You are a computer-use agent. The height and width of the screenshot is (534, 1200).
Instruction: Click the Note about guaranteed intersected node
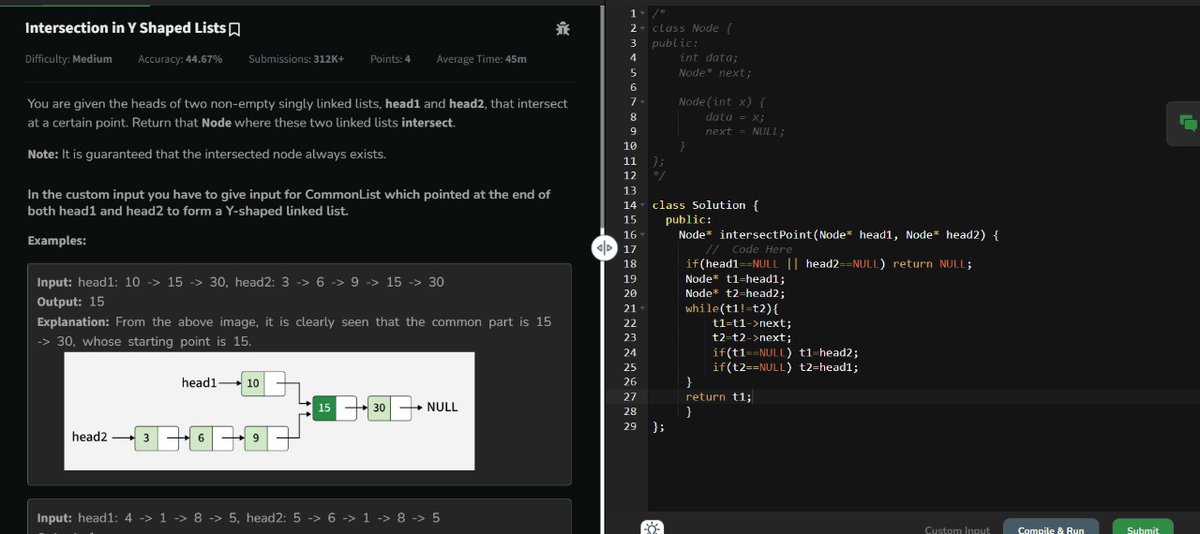coord(207,155)
